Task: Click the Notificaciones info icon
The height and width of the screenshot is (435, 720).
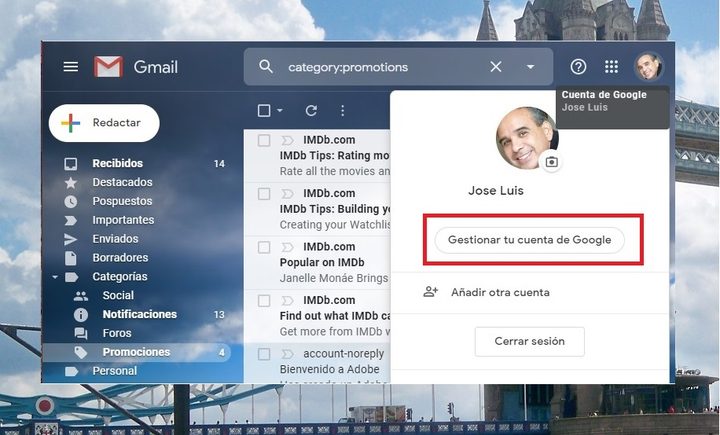Action: 81,315
